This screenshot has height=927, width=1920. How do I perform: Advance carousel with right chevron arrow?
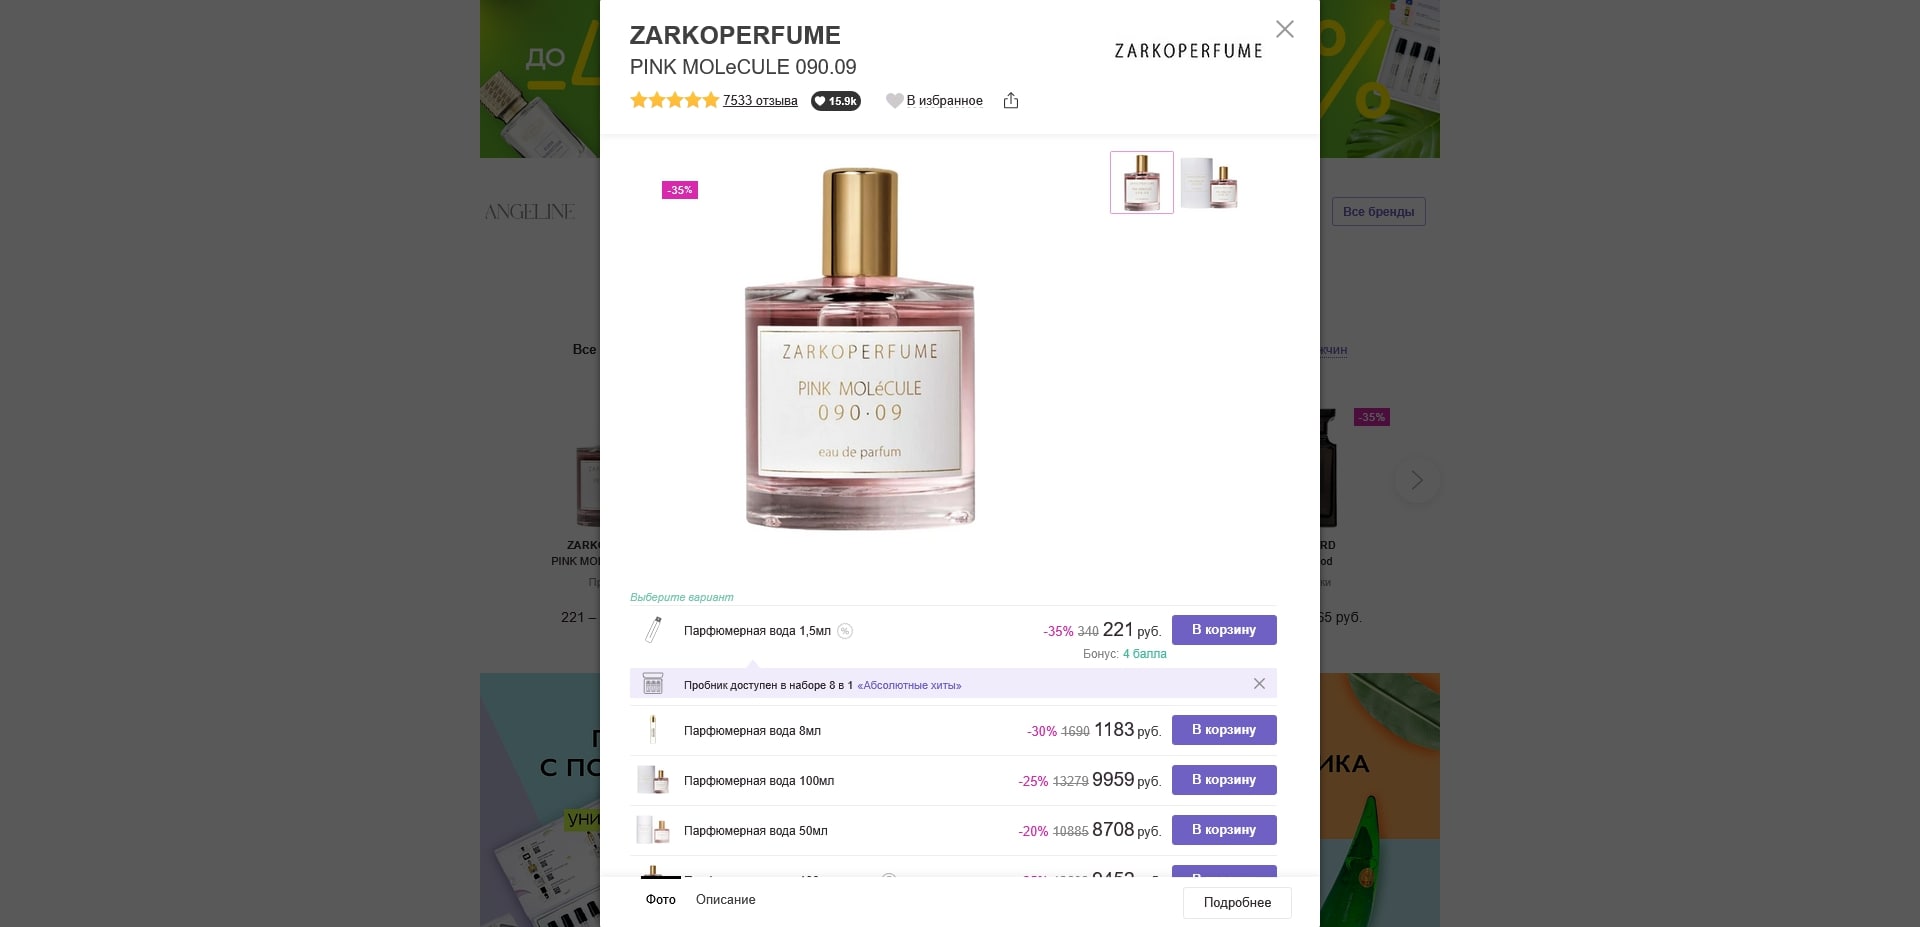(1417, 480)
